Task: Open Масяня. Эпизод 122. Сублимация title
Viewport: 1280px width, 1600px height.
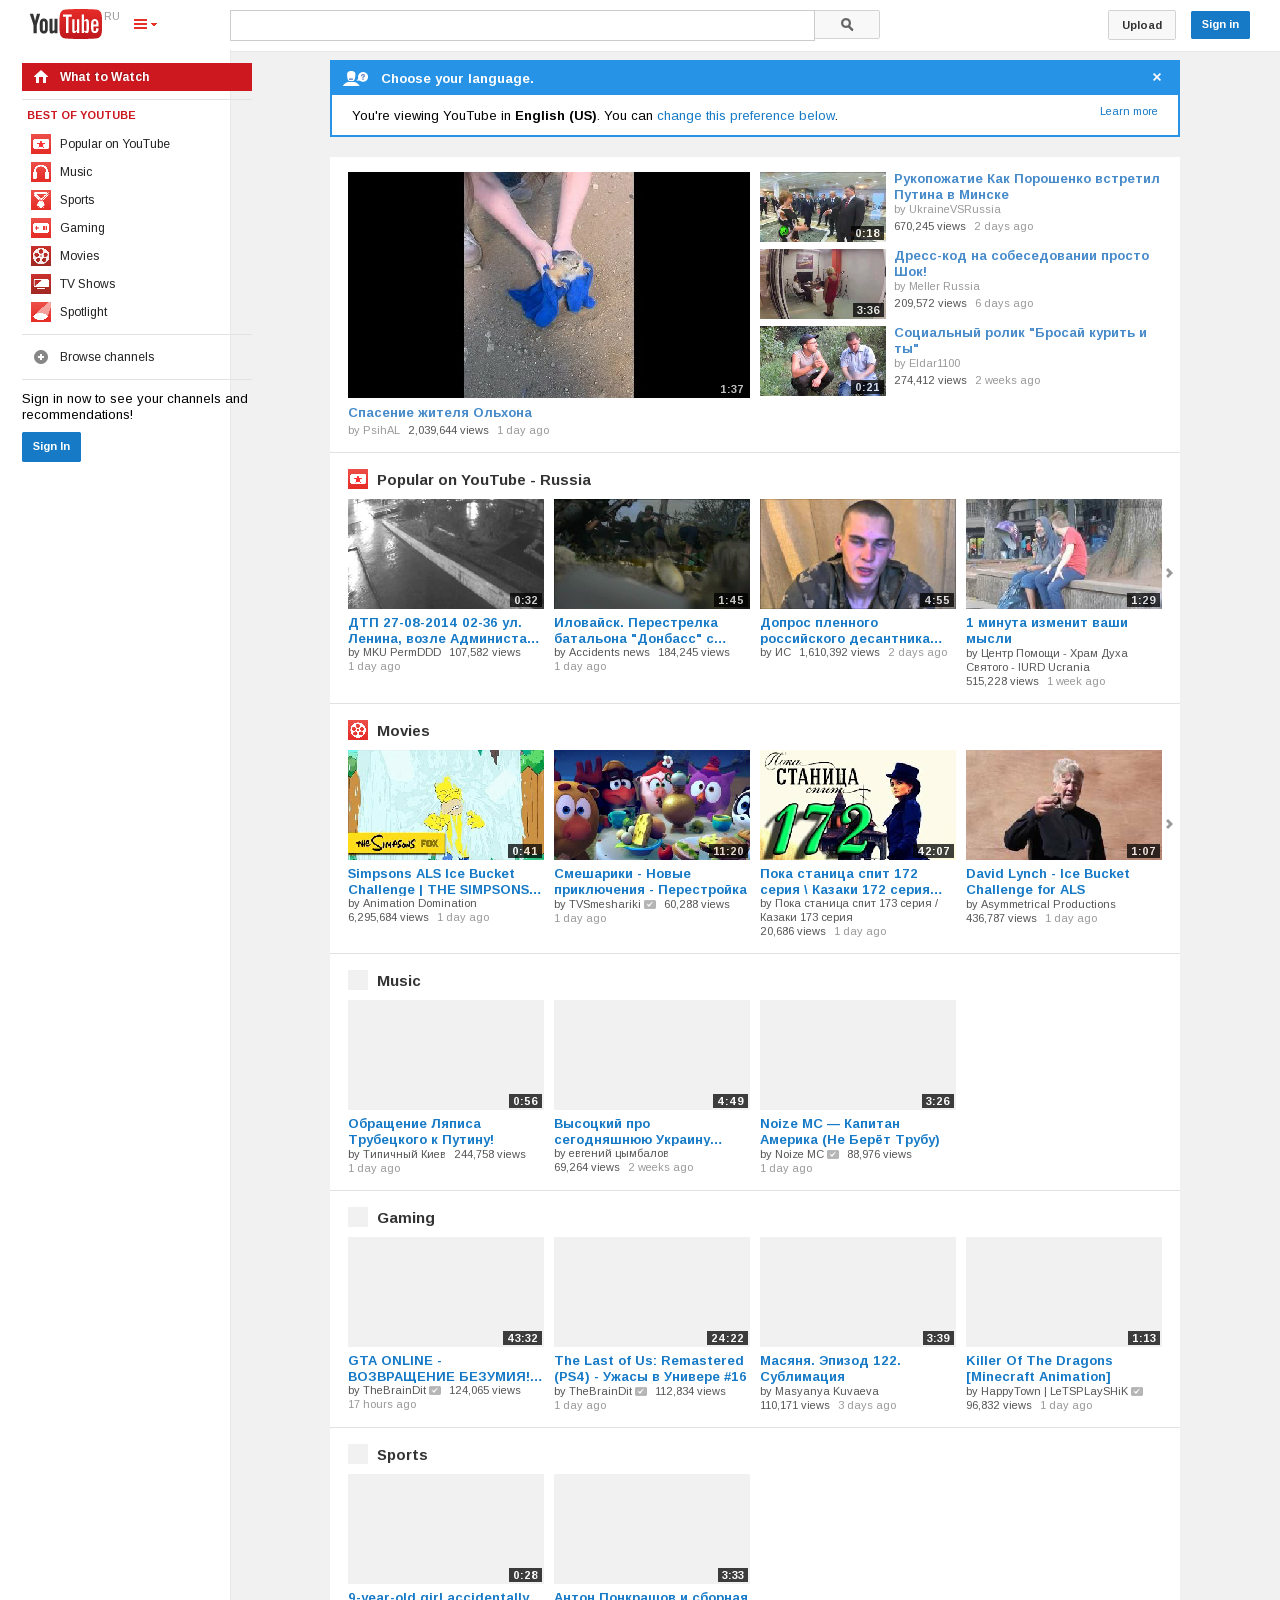Action: click(x=830, y=1368)
